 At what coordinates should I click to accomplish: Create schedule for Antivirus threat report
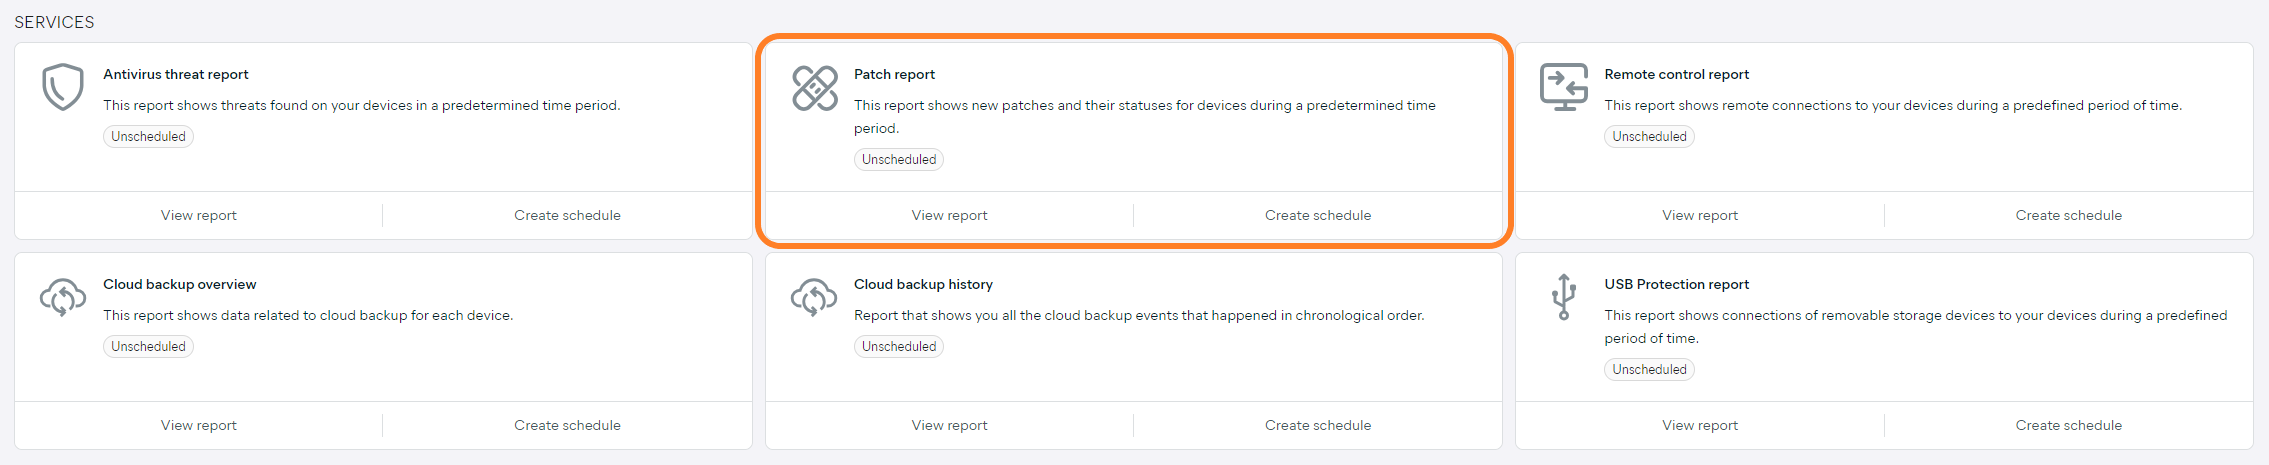click(x=567, y=215)
